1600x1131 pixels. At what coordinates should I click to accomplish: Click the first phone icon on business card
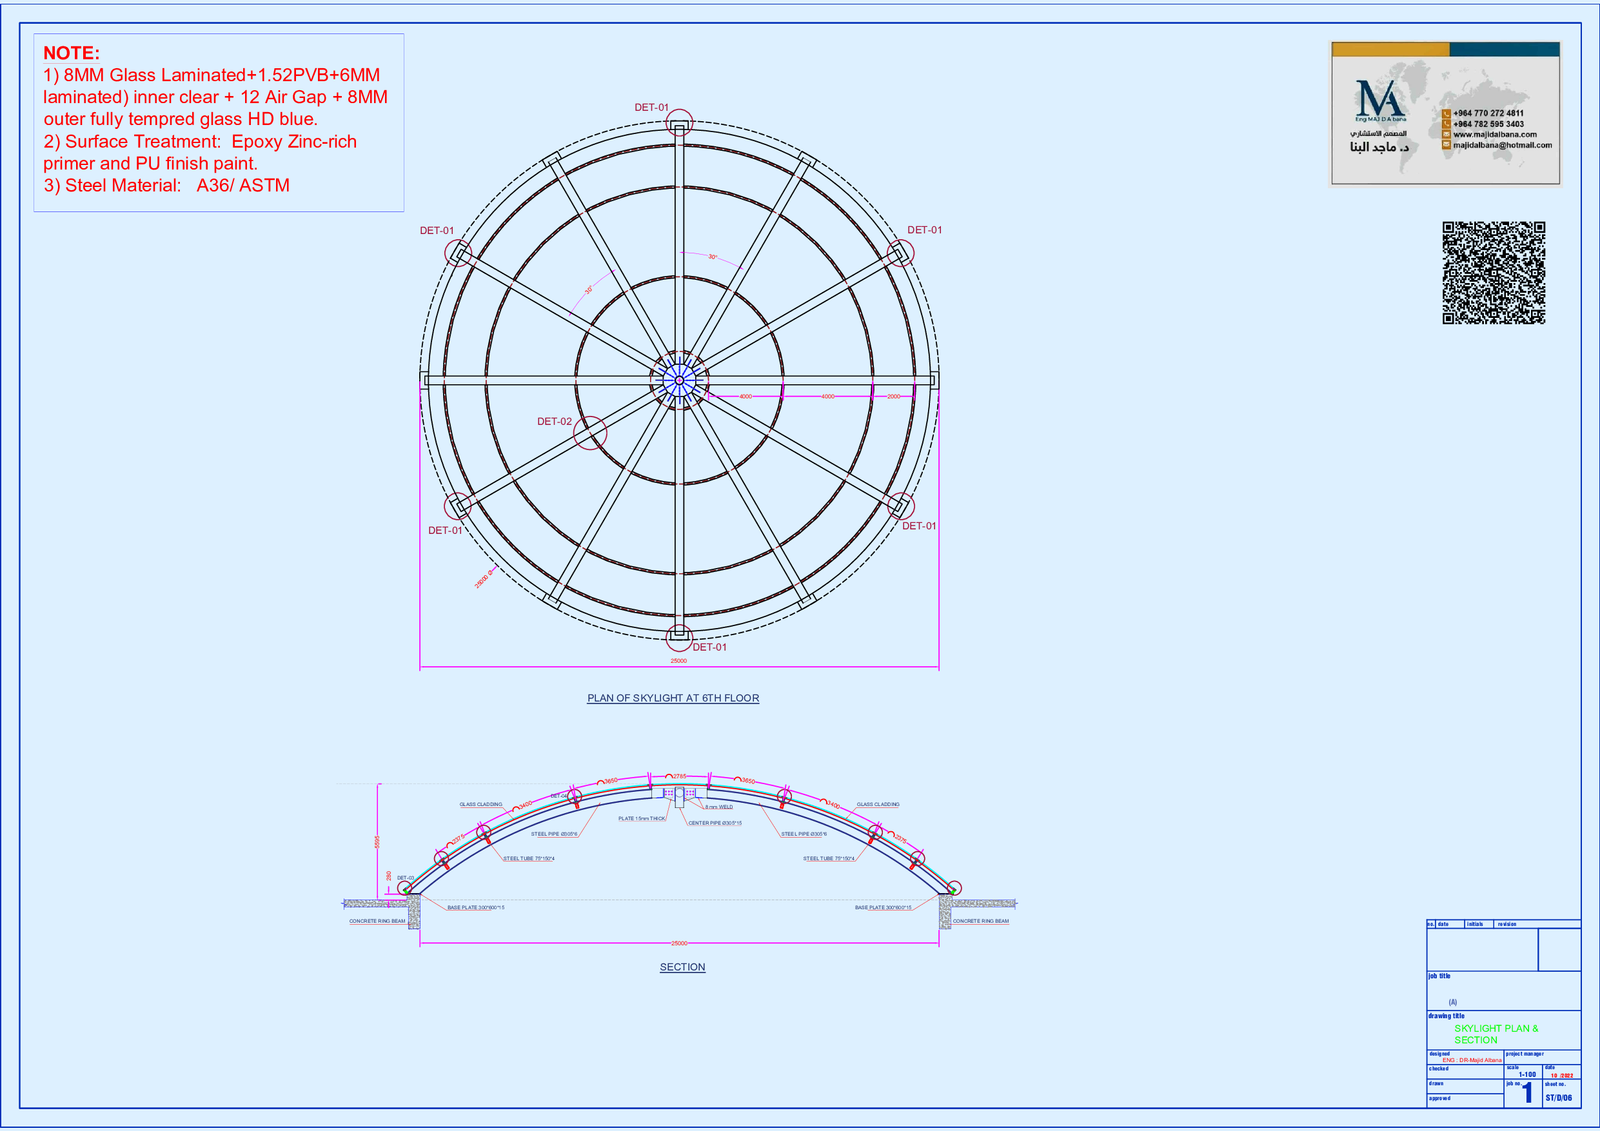coord(1446,114)
